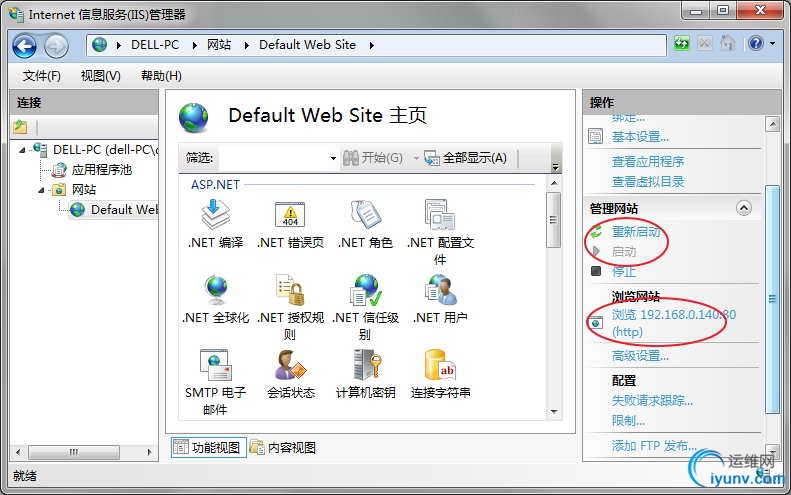
Task: Collapse the 管理网站 section chevron
Action: click(744, 208)
